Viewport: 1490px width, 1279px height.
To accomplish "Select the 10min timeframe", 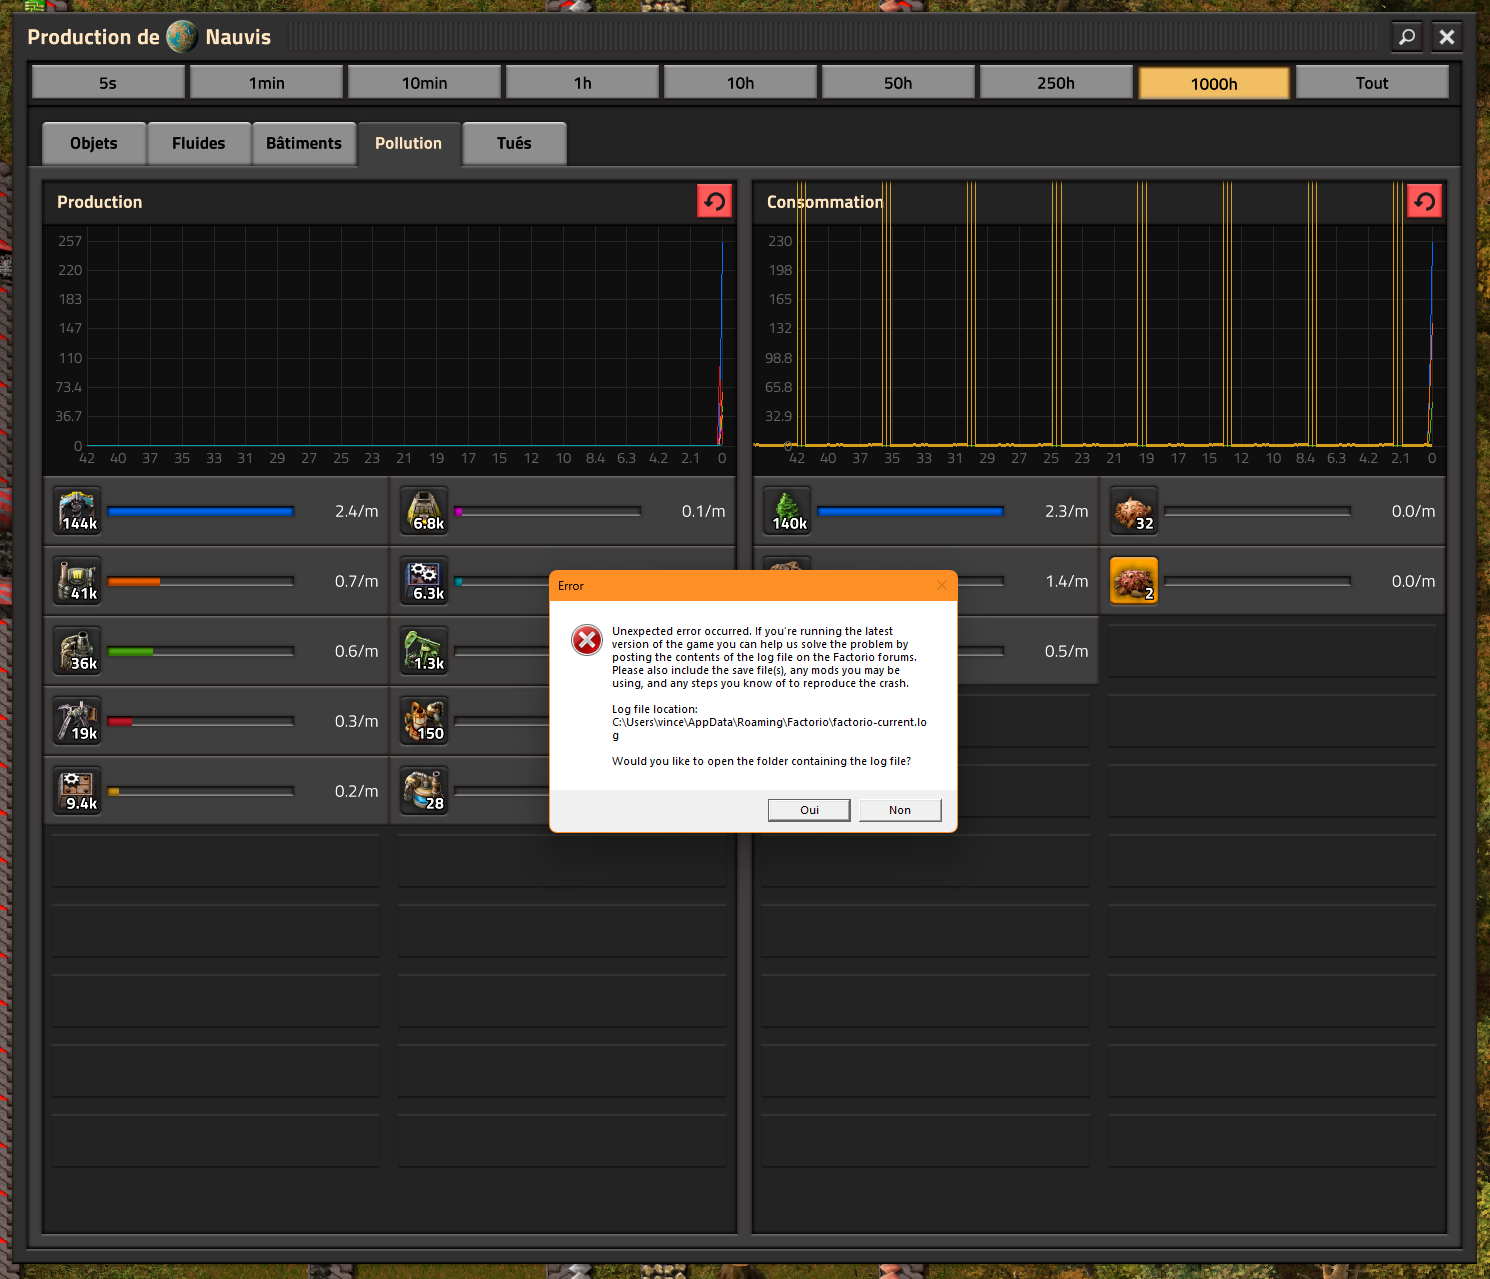I will point(424,83).
